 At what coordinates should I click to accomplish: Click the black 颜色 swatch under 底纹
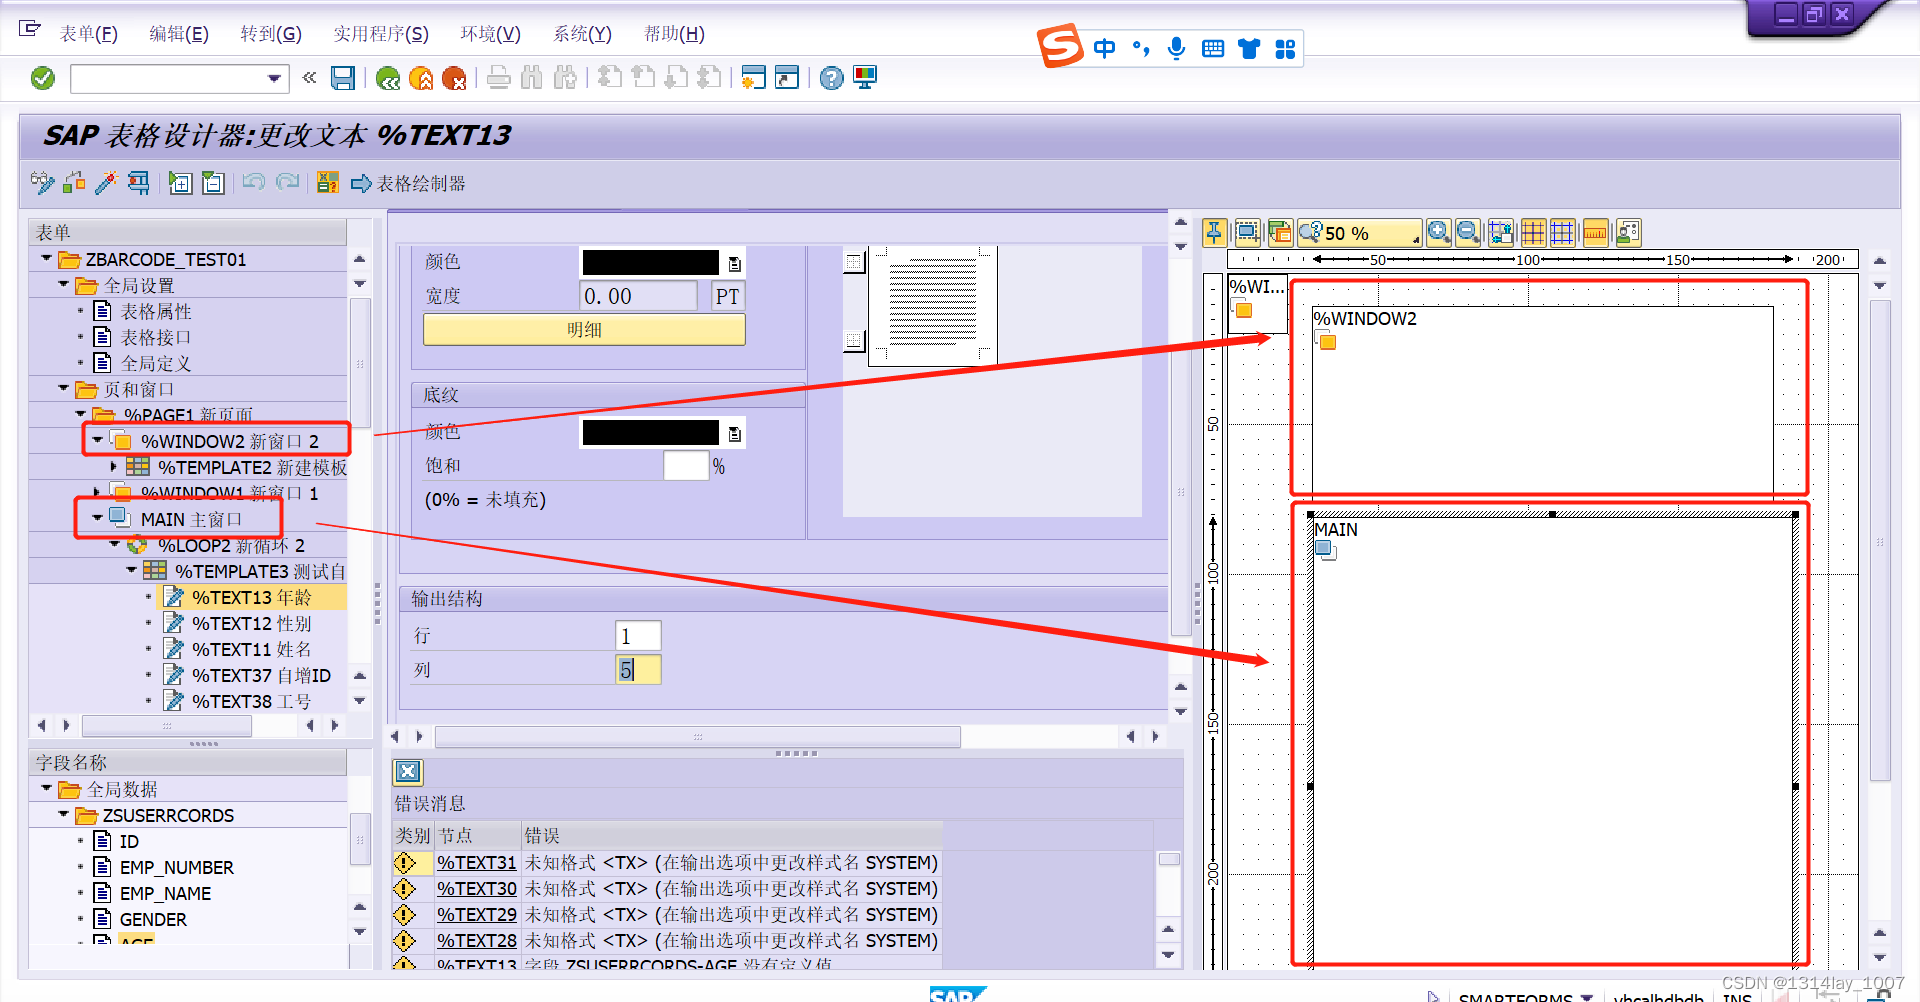pos(650,433)
